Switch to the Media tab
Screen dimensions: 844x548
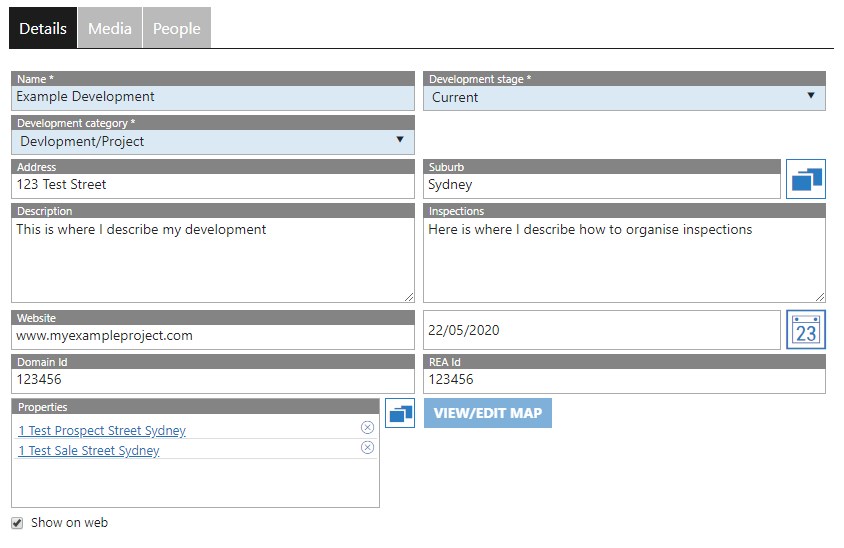coord(110,29)
